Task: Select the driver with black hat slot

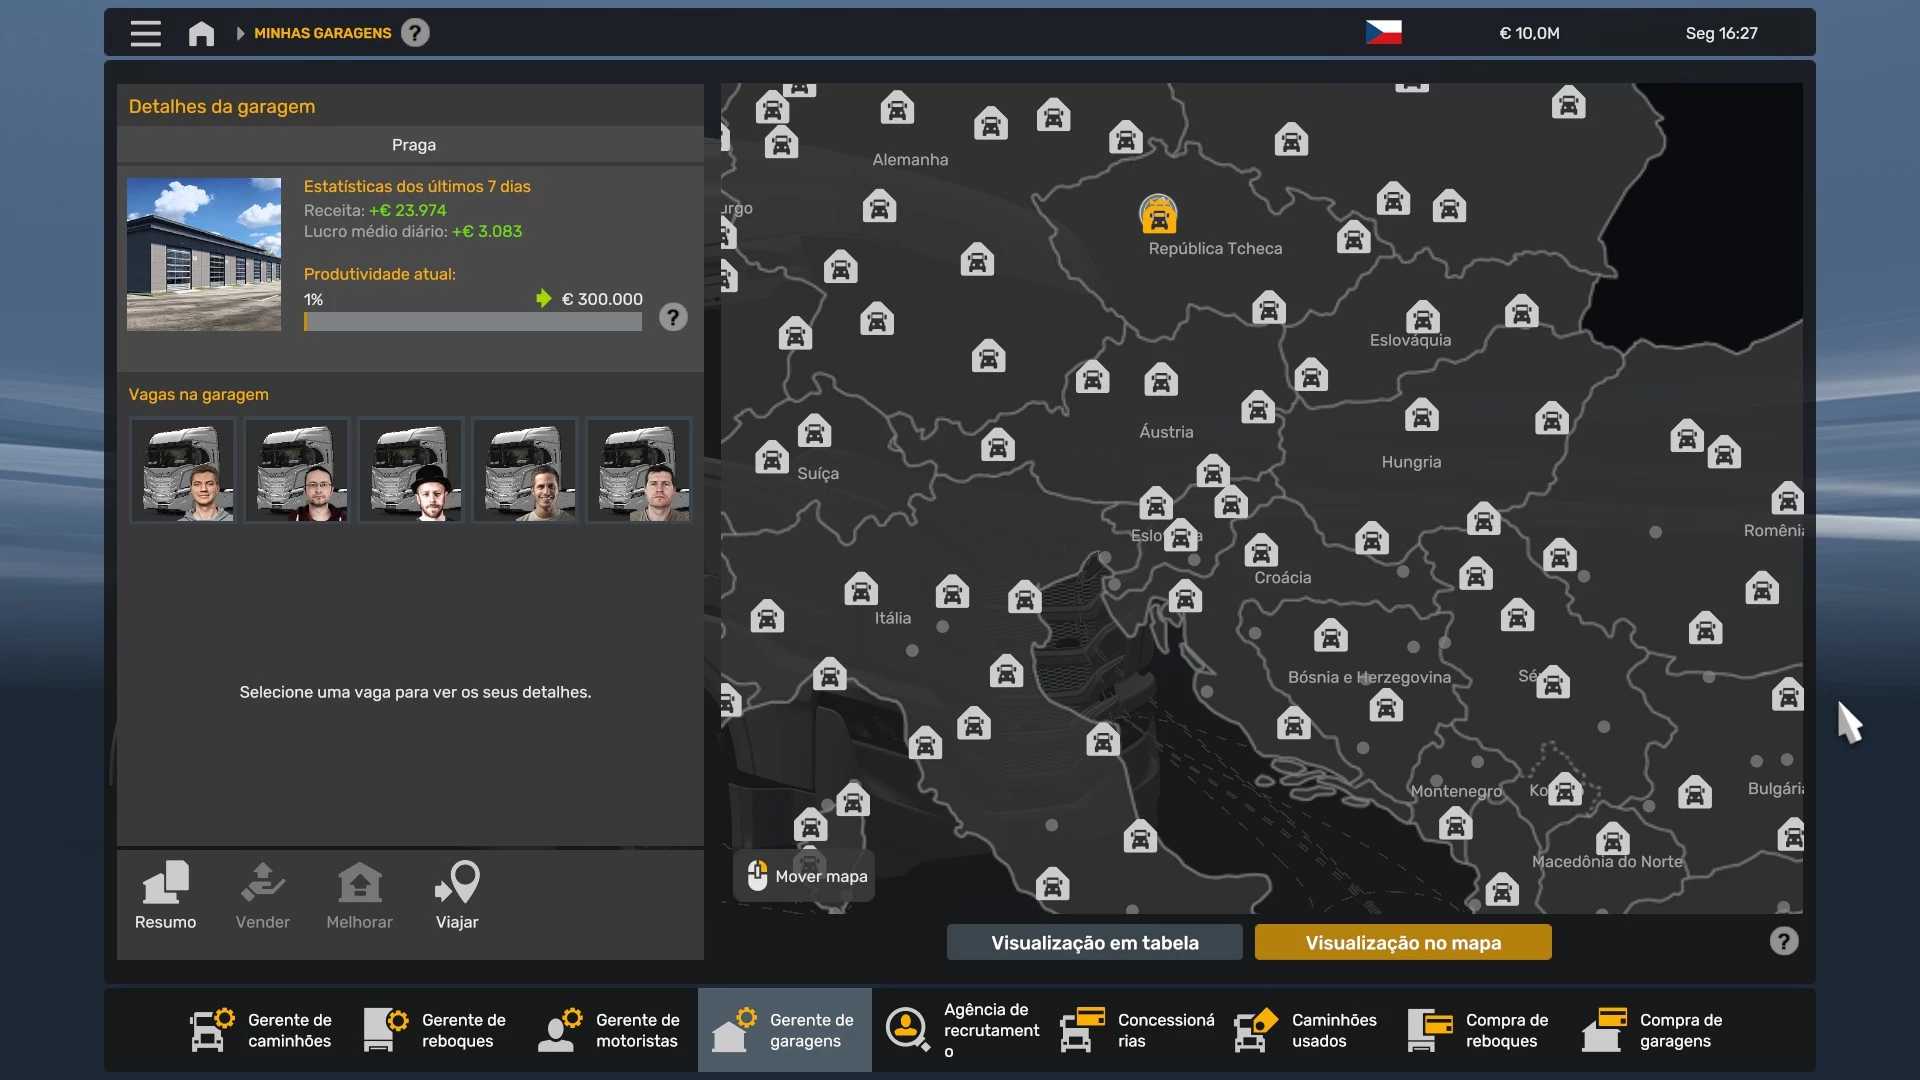Action: (x=411, y=470)
